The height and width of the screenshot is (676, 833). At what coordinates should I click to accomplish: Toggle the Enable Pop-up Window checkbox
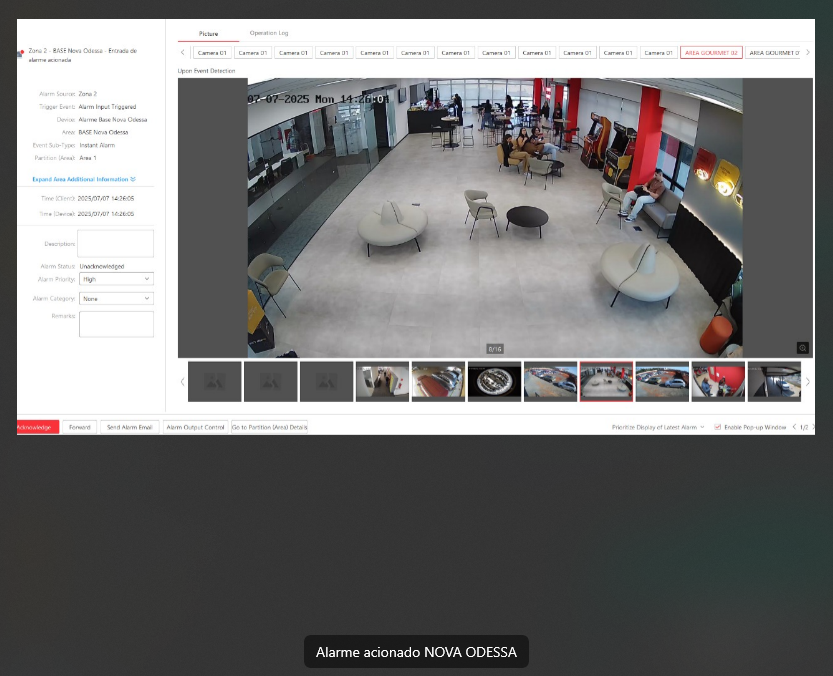point(718,427)
